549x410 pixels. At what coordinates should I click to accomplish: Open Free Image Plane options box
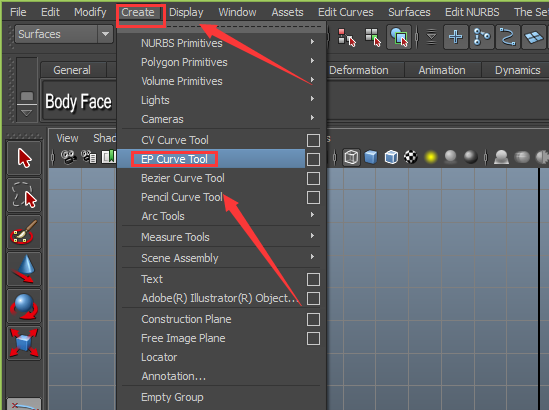313,339
